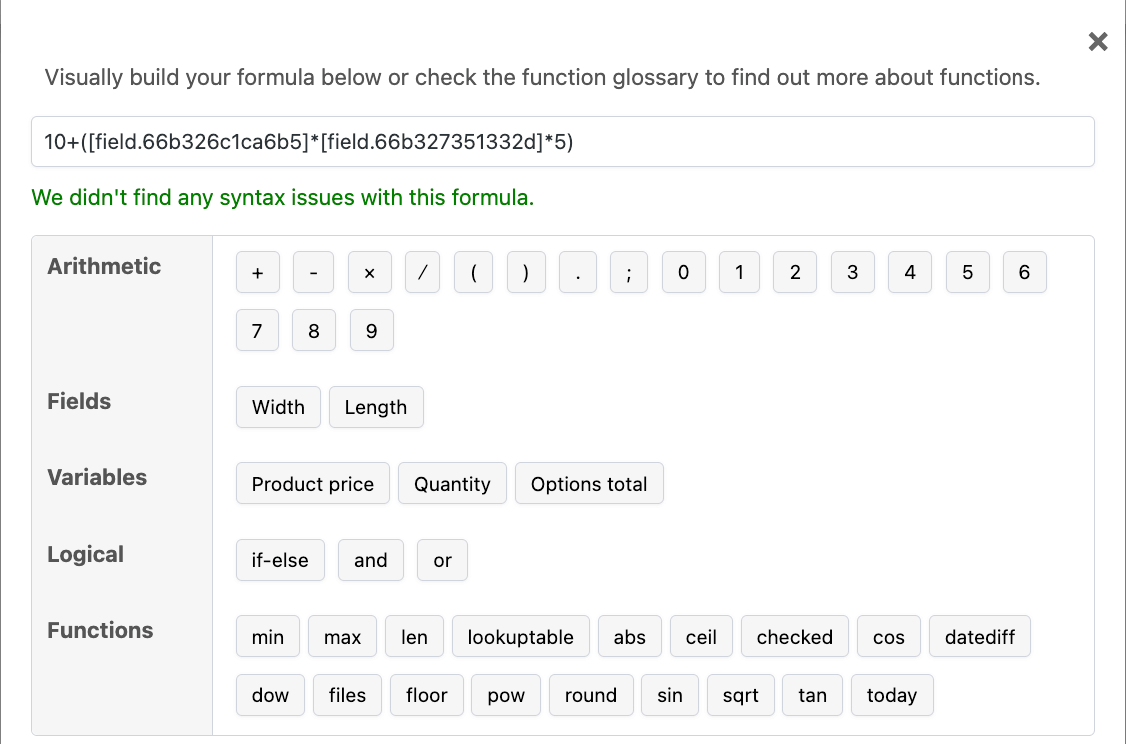The image size is (1126, 744).
Task: Insert the dow function
Action: tap(271, 694)
